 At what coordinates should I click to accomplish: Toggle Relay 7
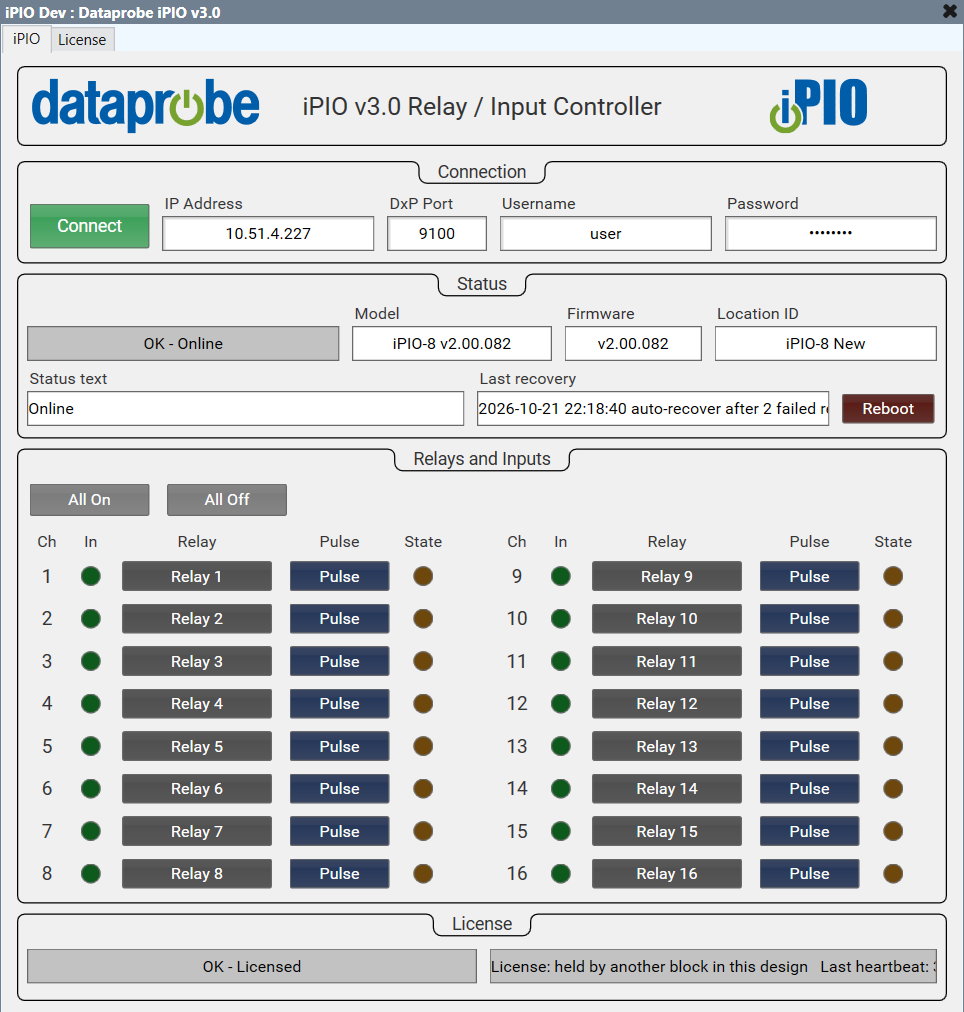pyautogui.click(x=197, y=831)
